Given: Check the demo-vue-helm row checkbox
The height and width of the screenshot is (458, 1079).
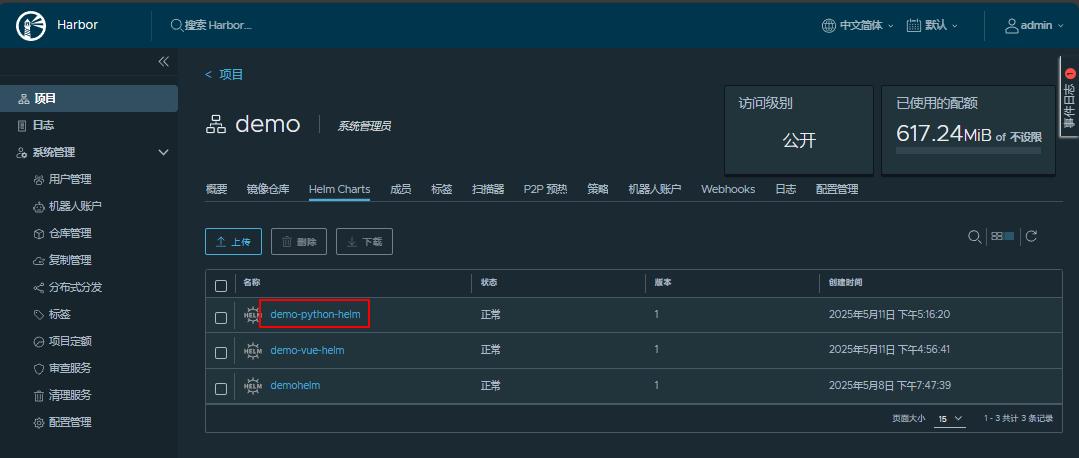Looking at the screenshot, I should click(x=221, y=353).
